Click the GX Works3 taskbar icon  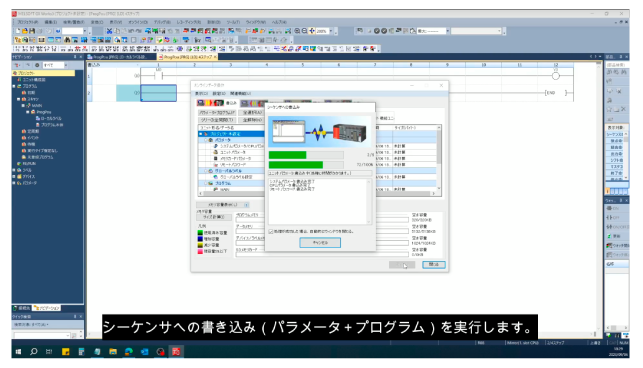[x=176, y=352]
